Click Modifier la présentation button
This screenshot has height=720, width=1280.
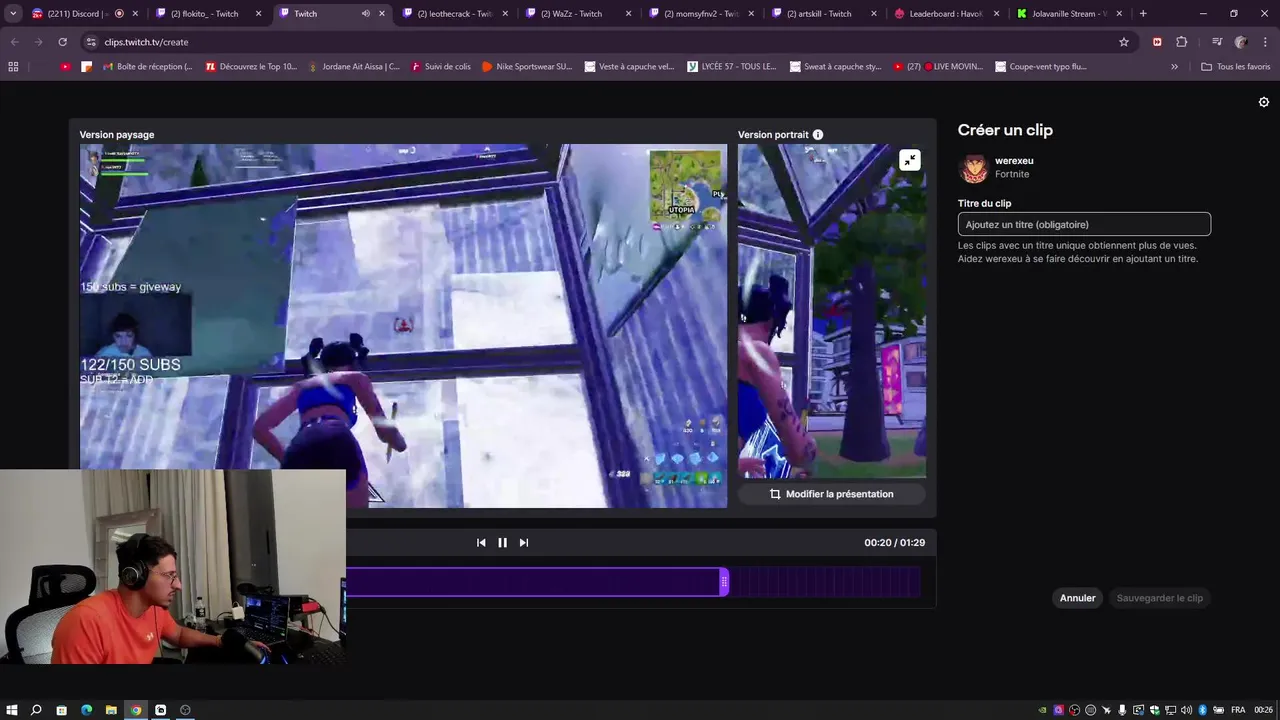pos(832,494)
